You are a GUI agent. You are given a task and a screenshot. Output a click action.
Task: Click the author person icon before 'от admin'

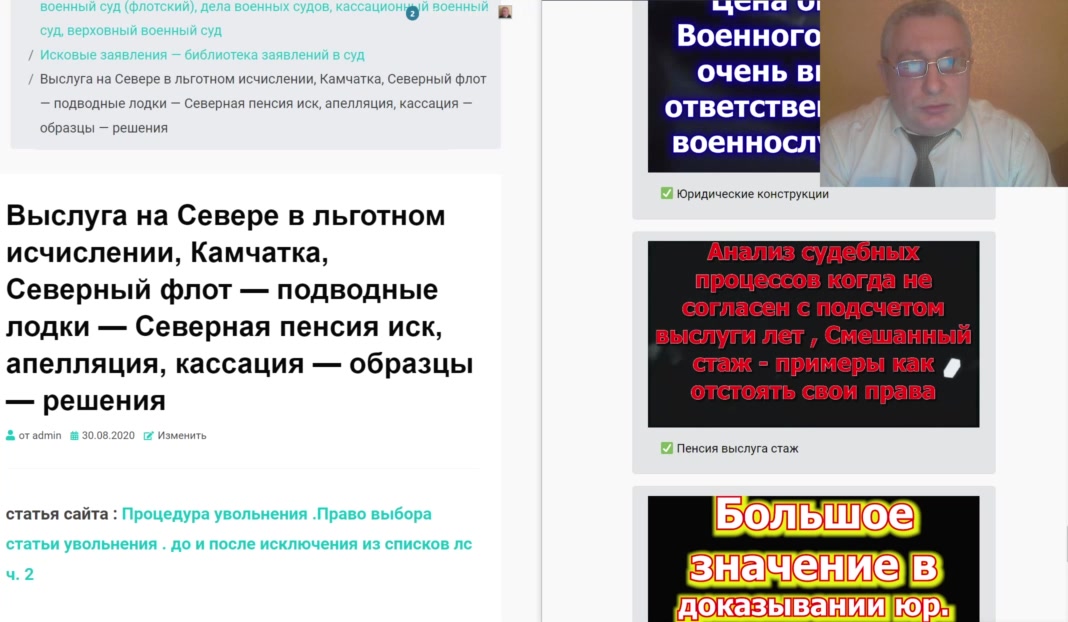click(11, 436)
